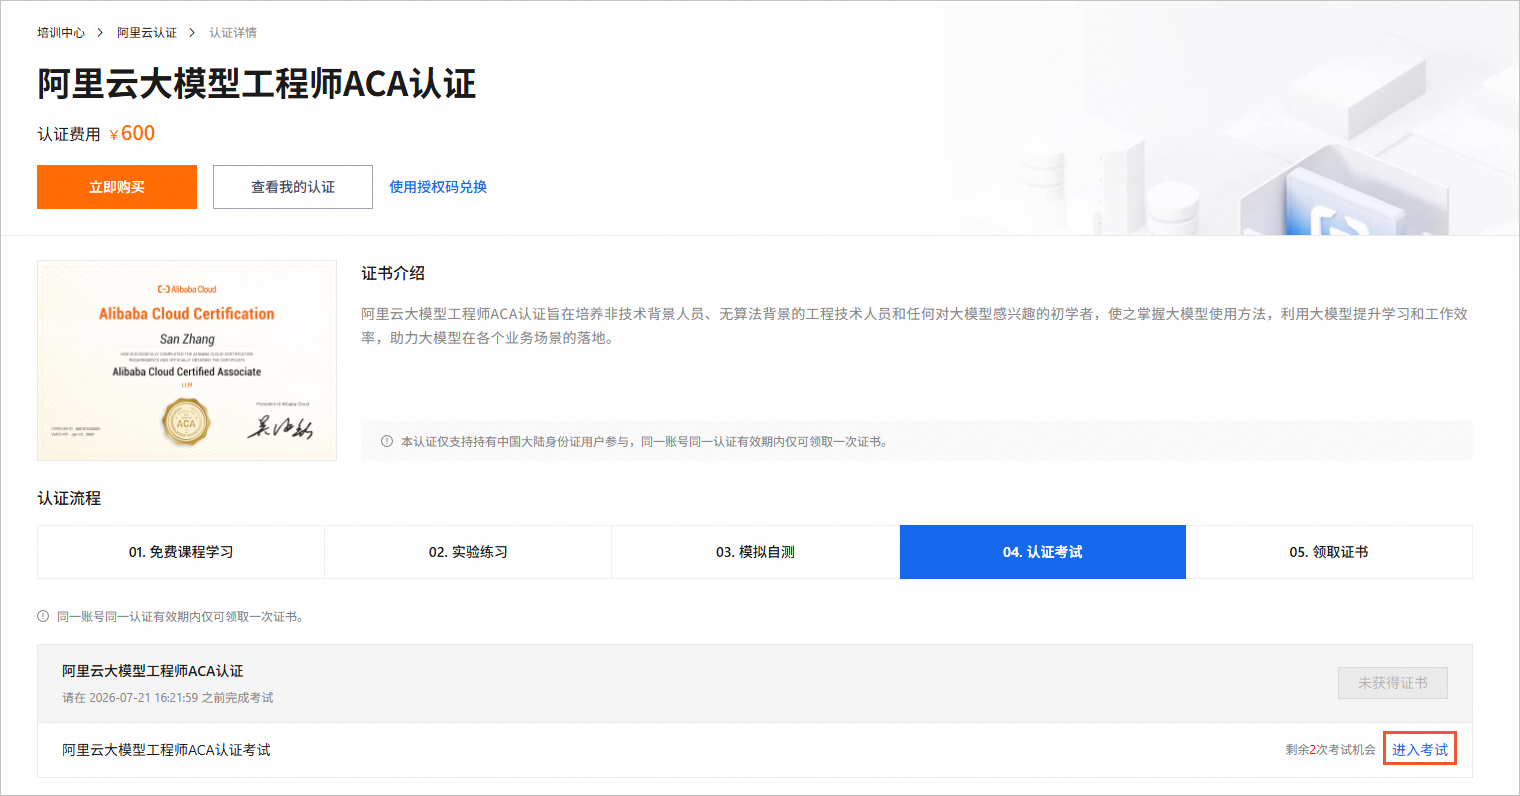Open the 培训中心 breadcrumb link
The width and height of the screenshot is (1520, 796).
(x=61, y=33)
